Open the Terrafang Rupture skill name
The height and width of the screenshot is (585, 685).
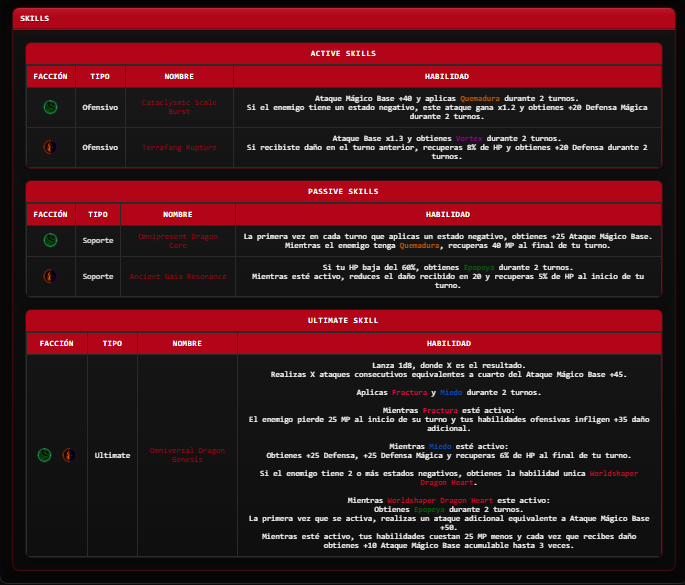pyautogui.click(x=179, y=148)
